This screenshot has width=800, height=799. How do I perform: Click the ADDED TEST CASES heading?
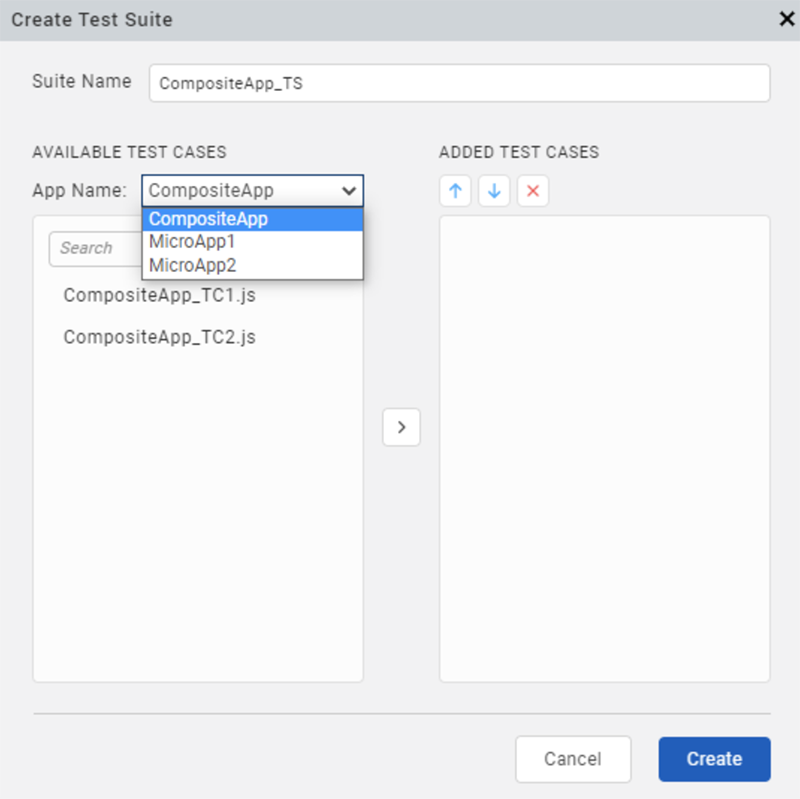(x=519, y=152)
